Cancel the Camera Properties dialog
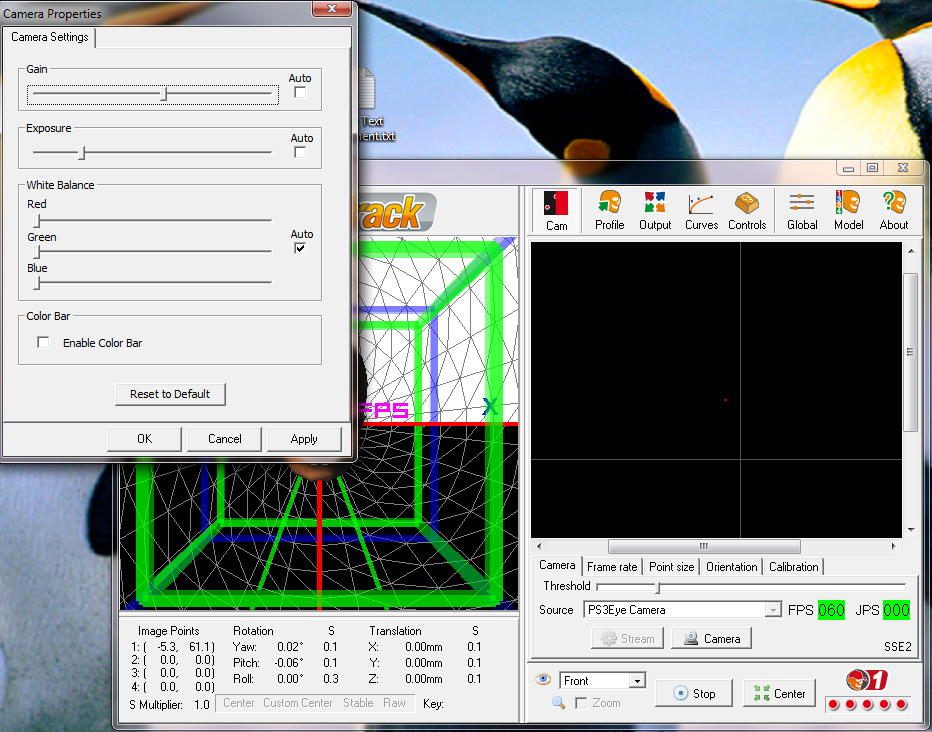 (225, 439)
